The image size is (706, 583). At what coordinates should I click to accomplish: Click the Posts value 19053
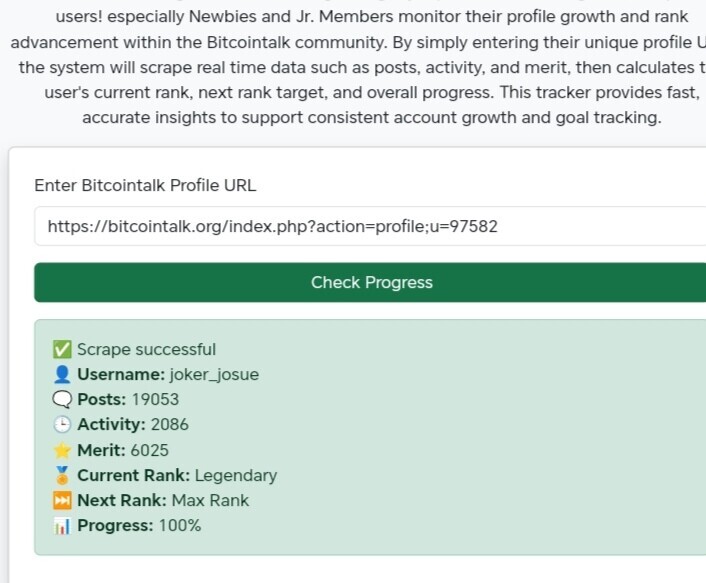point(155,399)
